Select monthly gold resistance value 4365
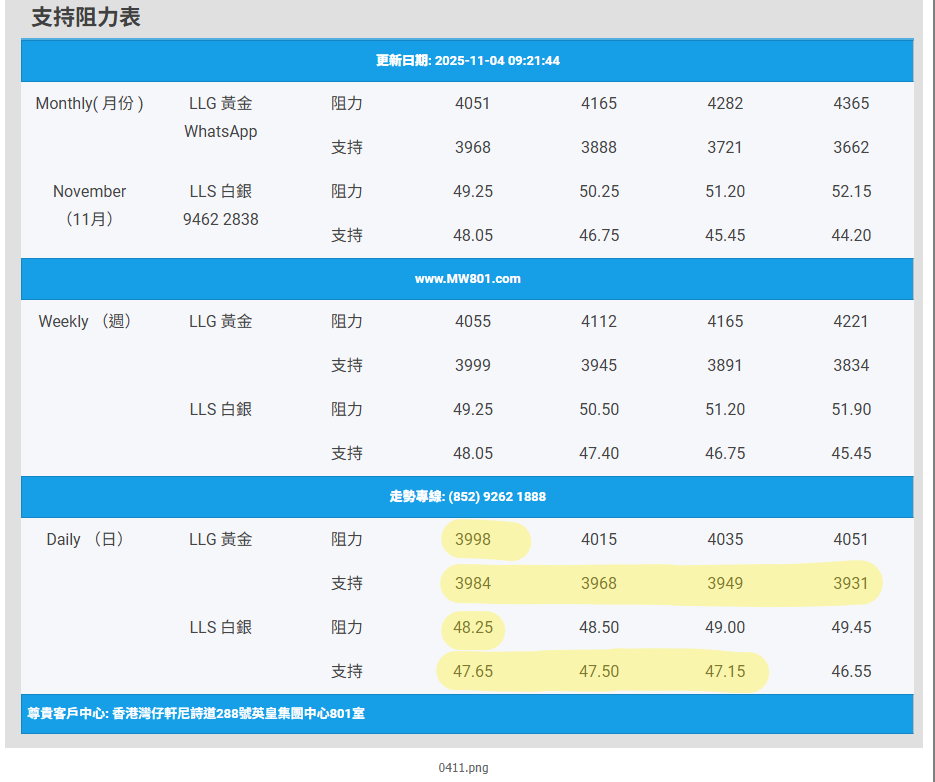935x782 pixels. (851, 104)
